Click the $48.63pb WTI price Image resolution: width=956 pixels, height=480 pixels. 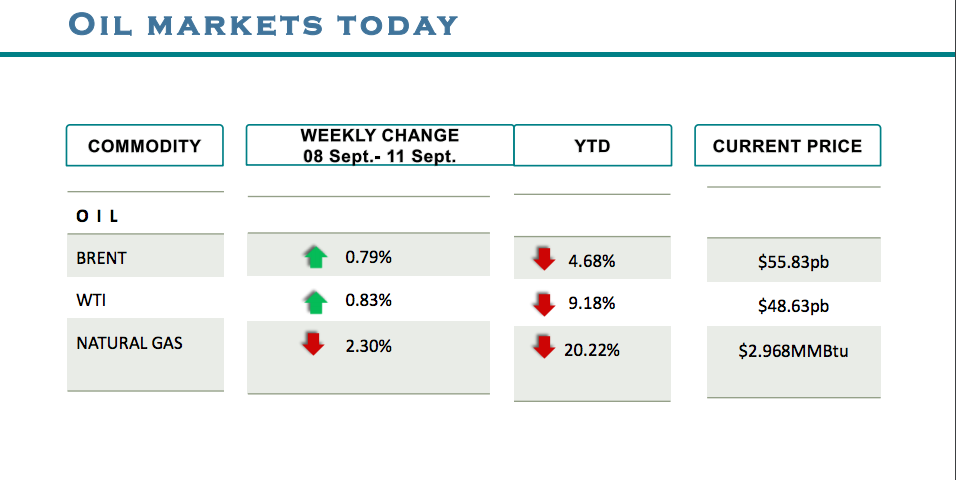click(x=793, y=307)
